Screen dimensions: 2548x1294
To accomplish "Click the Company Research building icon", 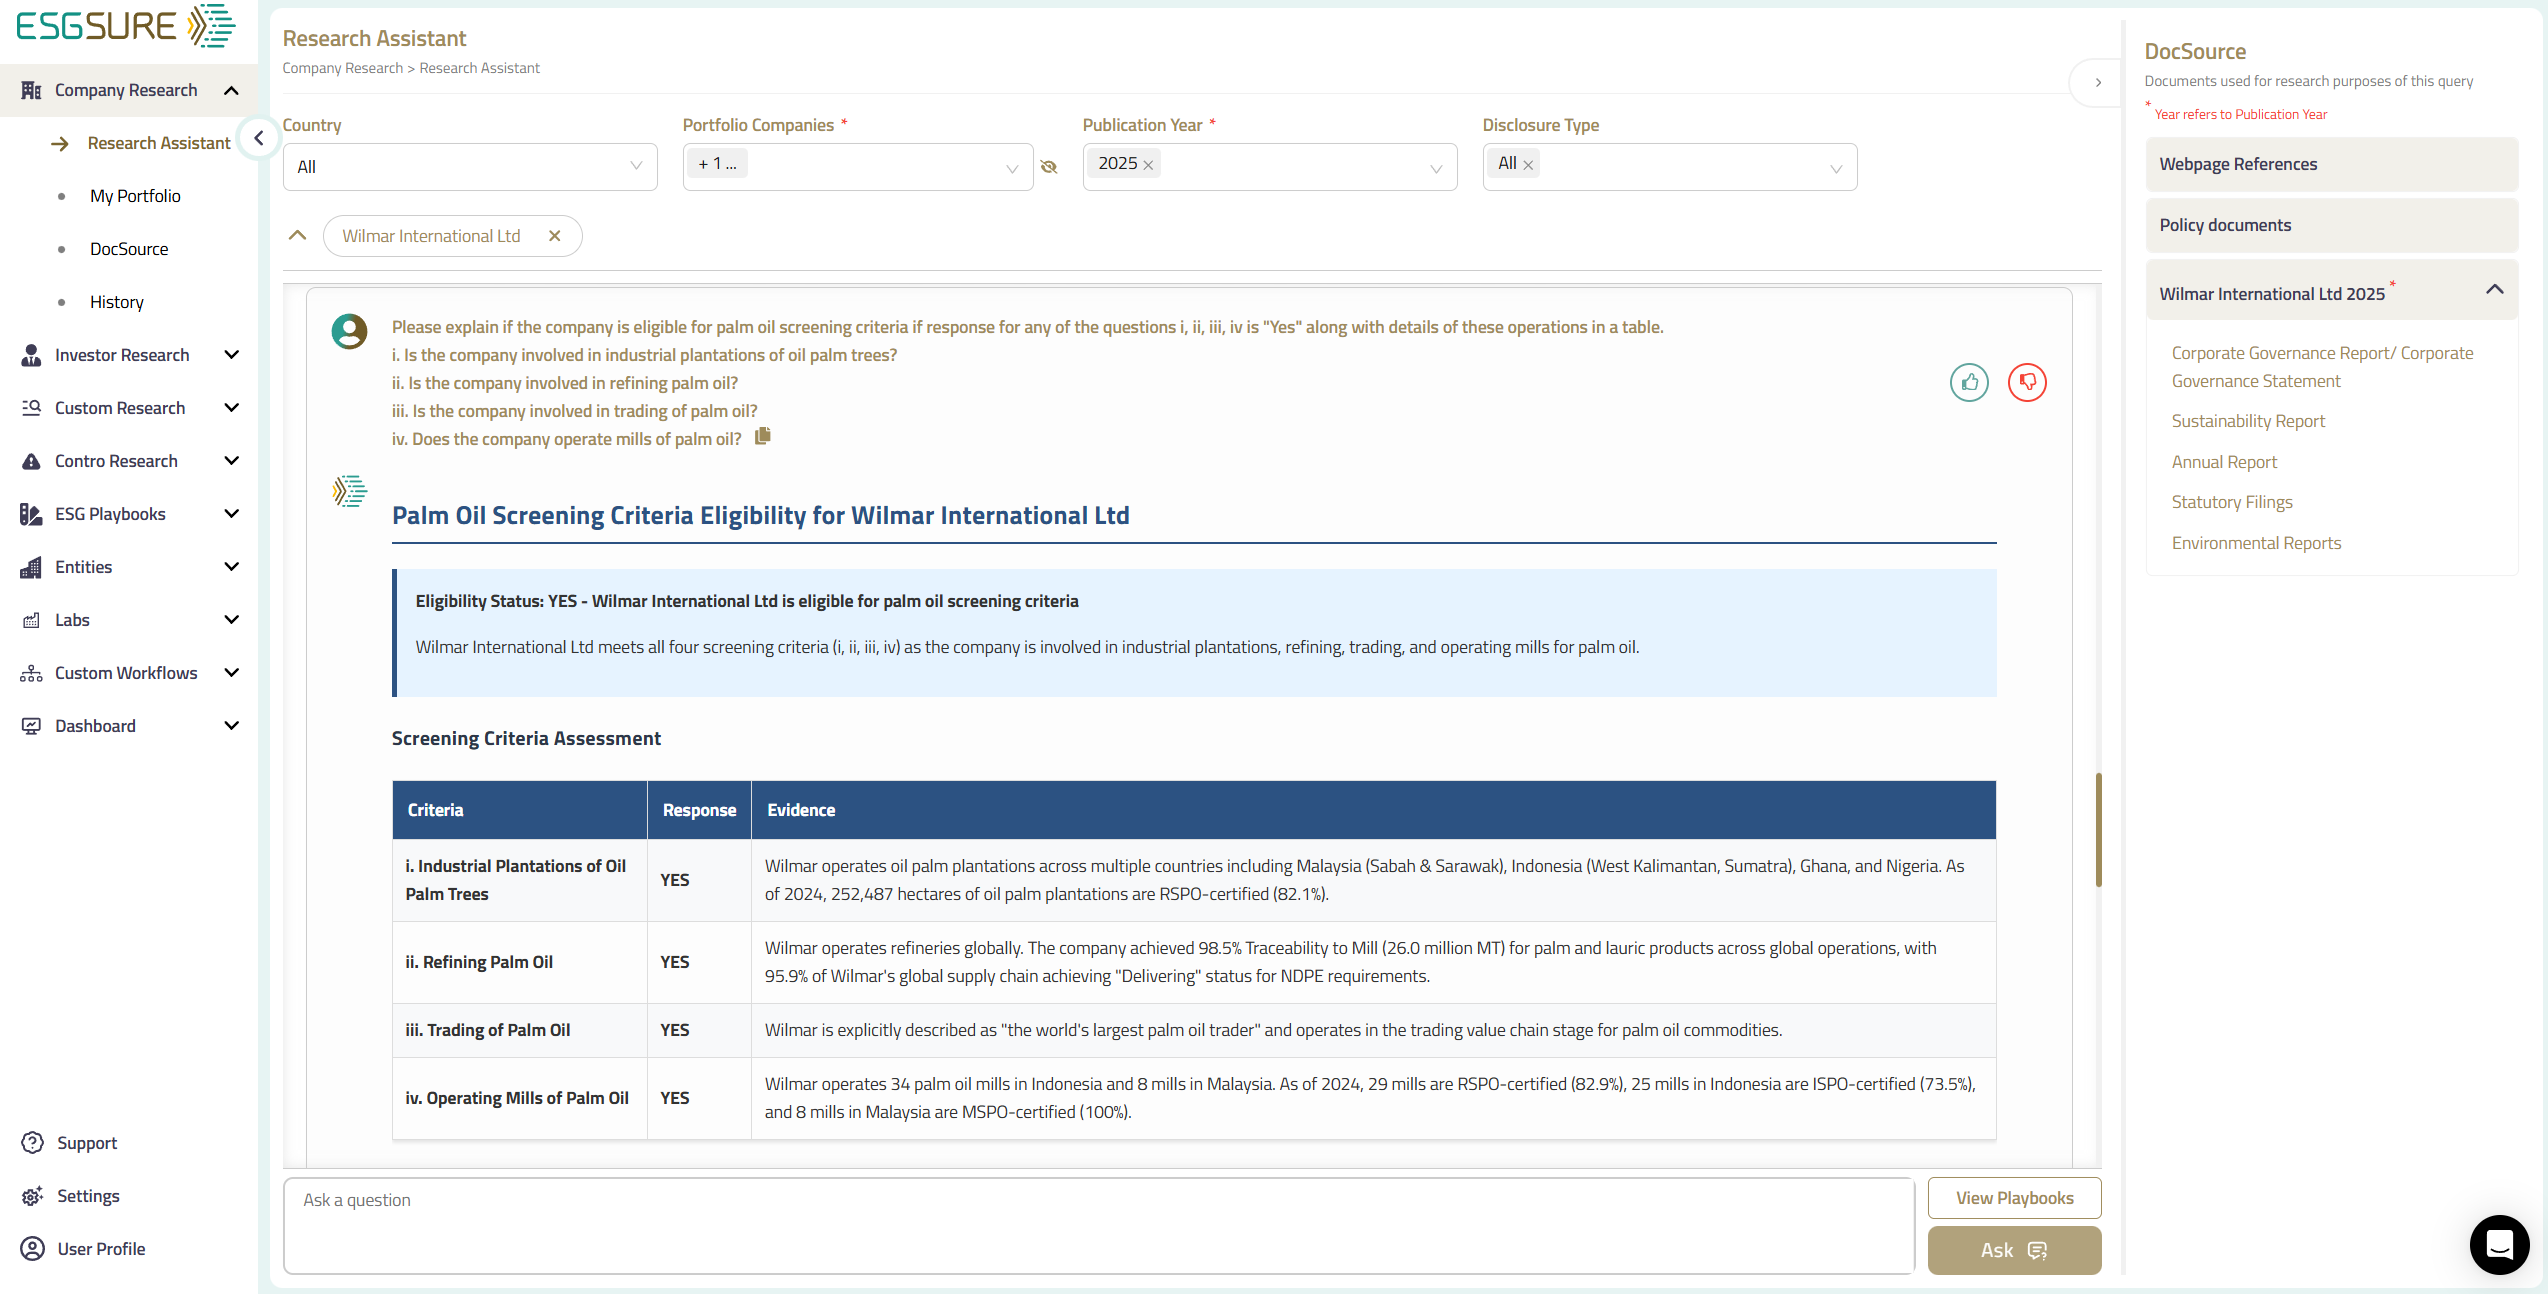I will point(31,90).
